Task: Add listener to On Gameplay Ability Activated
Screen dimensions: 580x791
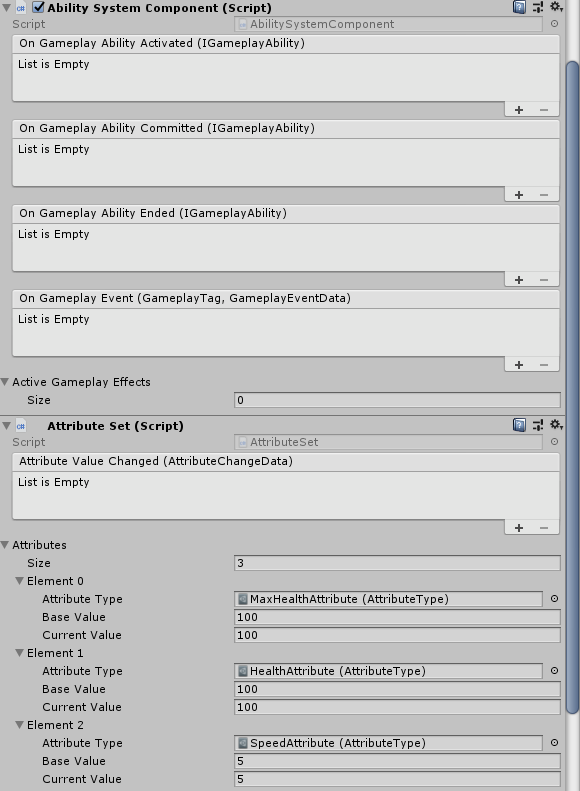Action: point(519,110)
